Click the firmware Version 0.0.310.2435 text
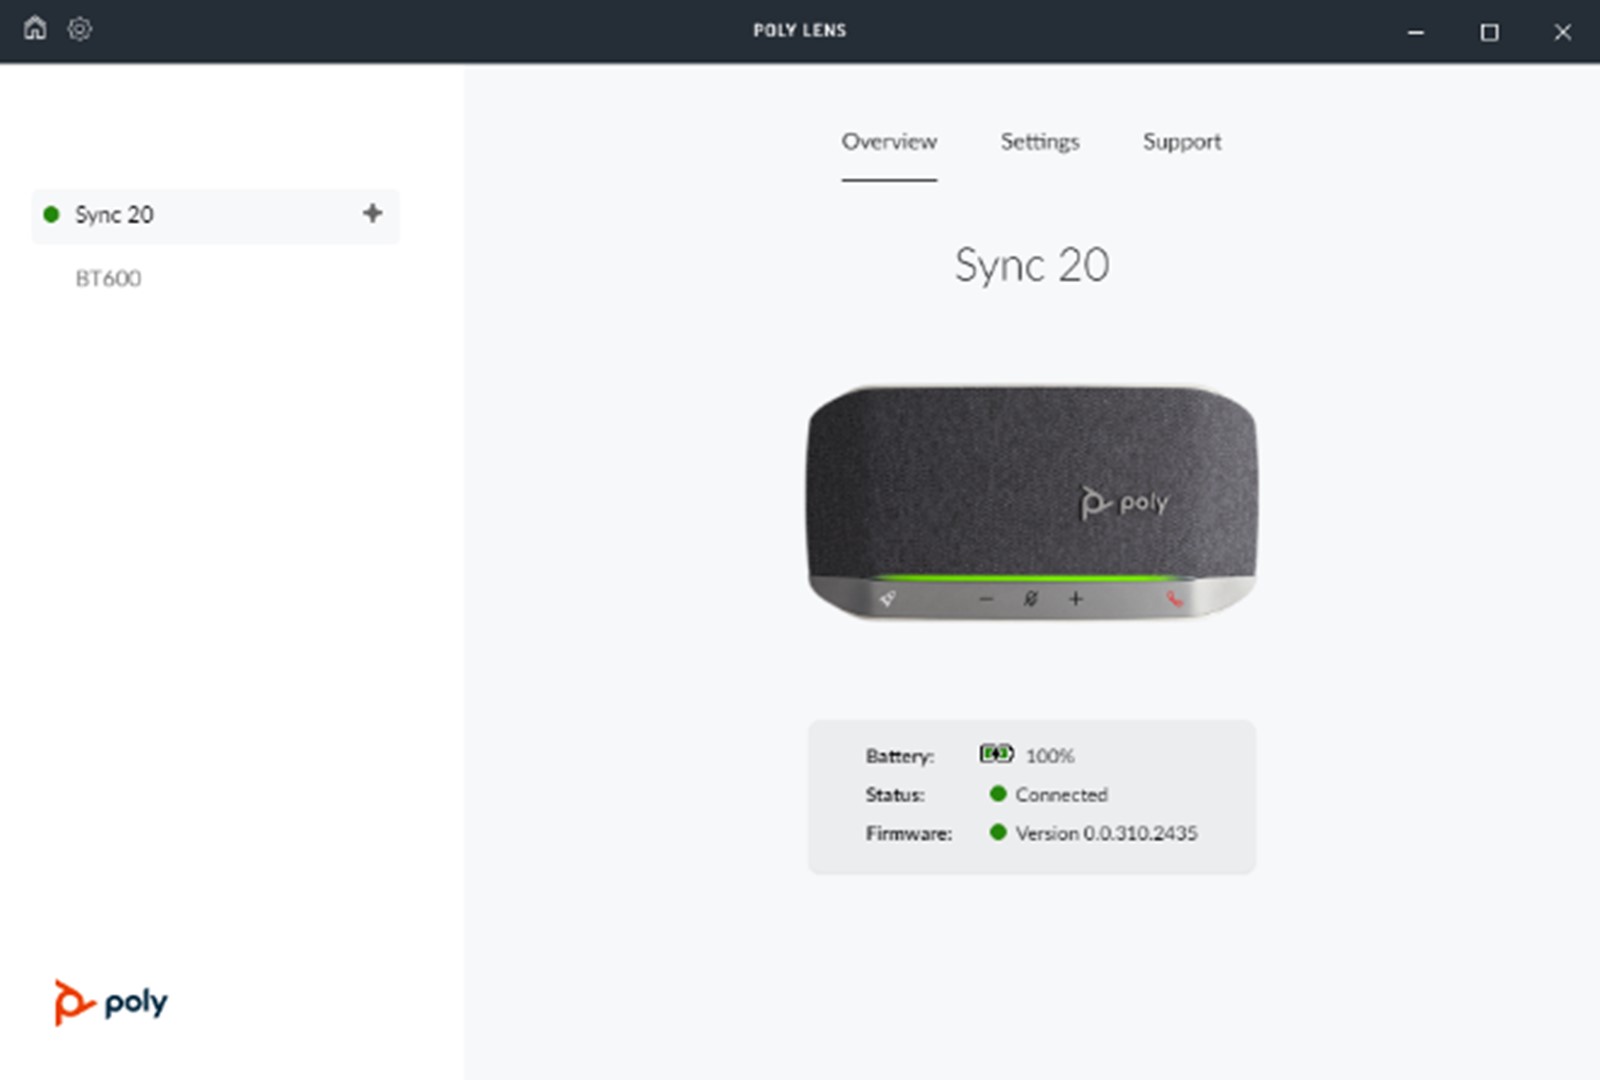Viewport: 1600px width, 1080px height. 1106,833
